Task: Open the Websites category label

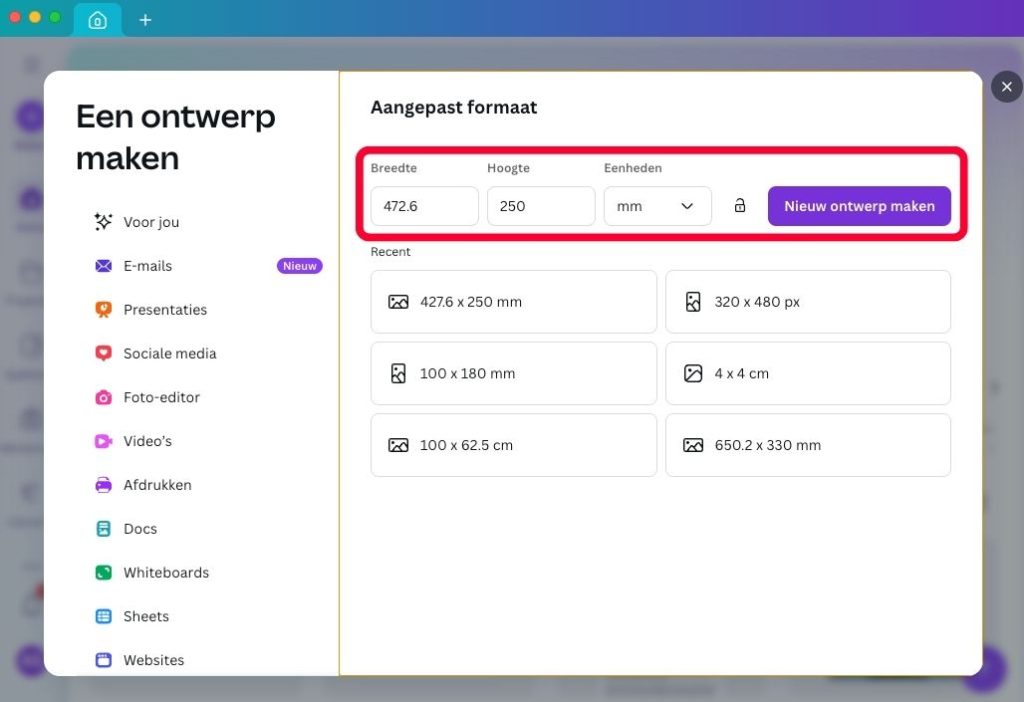Action: click(154, 660)
